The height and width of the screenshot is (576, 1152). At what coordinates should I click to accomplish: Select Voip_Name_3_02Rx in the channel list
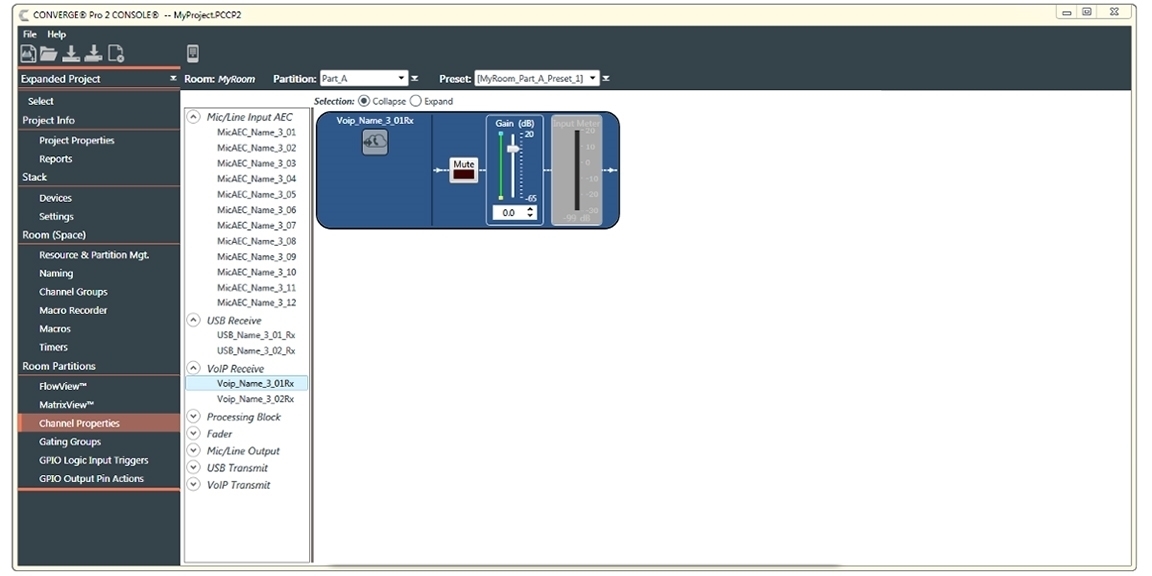255,399
